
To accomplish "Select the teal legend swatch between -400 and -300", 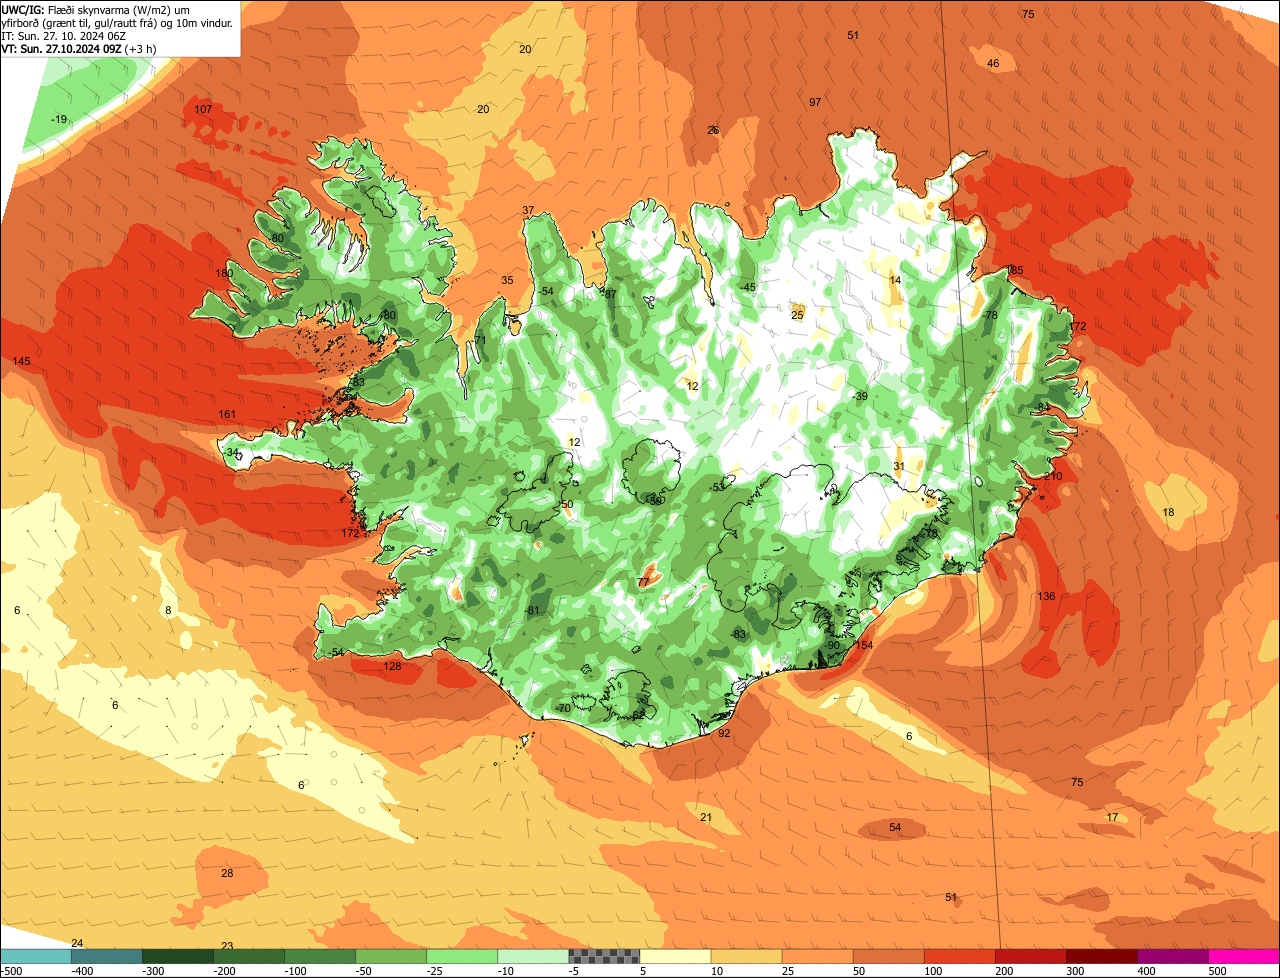I will coord(106,956).
